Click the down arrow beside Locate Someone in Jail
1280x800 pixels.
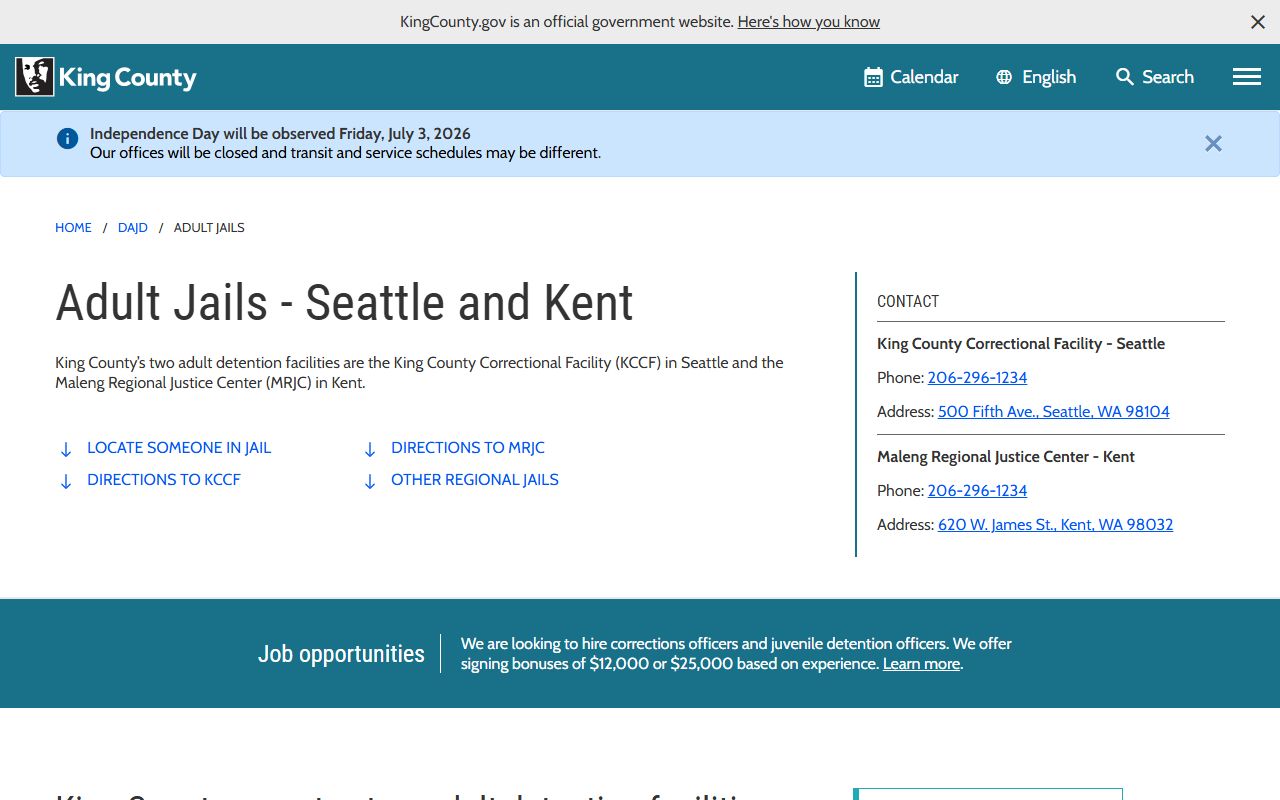click(66, 450)
